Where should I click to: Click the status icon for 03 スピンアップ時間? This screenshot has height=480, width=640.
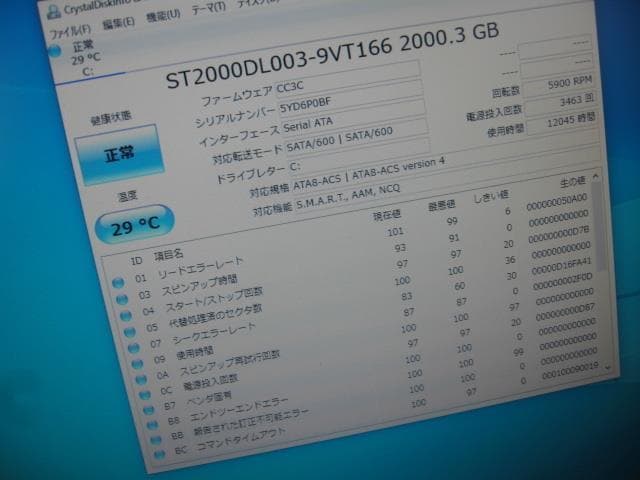click(x=122, y=299)
